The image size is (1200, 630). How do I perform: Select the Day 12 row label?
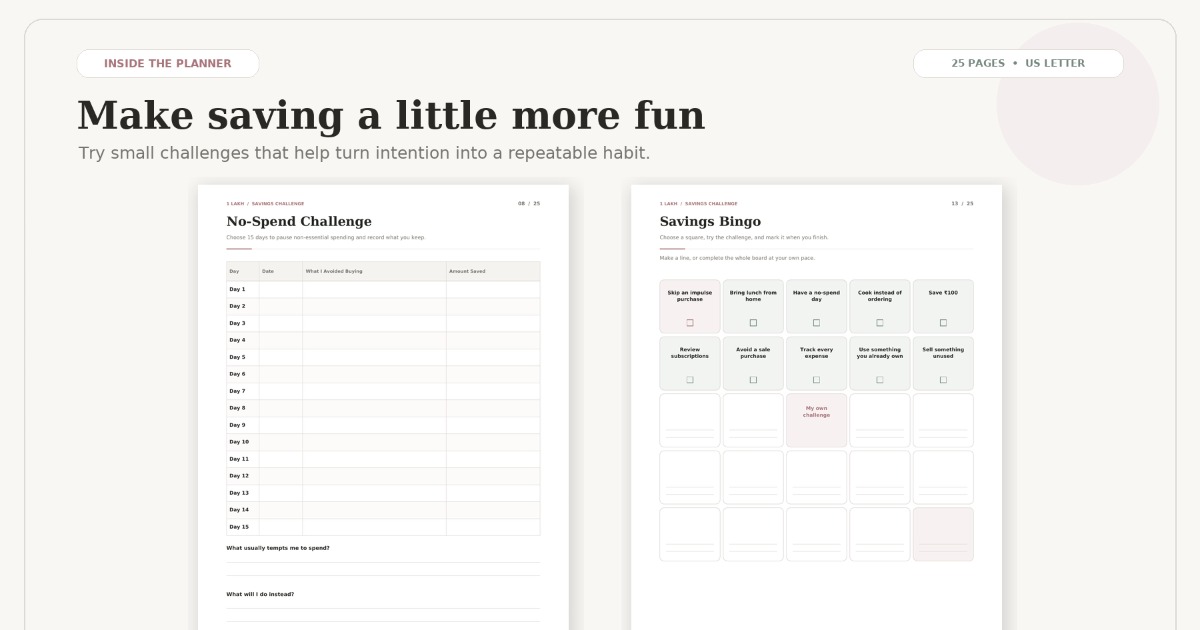coord(239,476)
